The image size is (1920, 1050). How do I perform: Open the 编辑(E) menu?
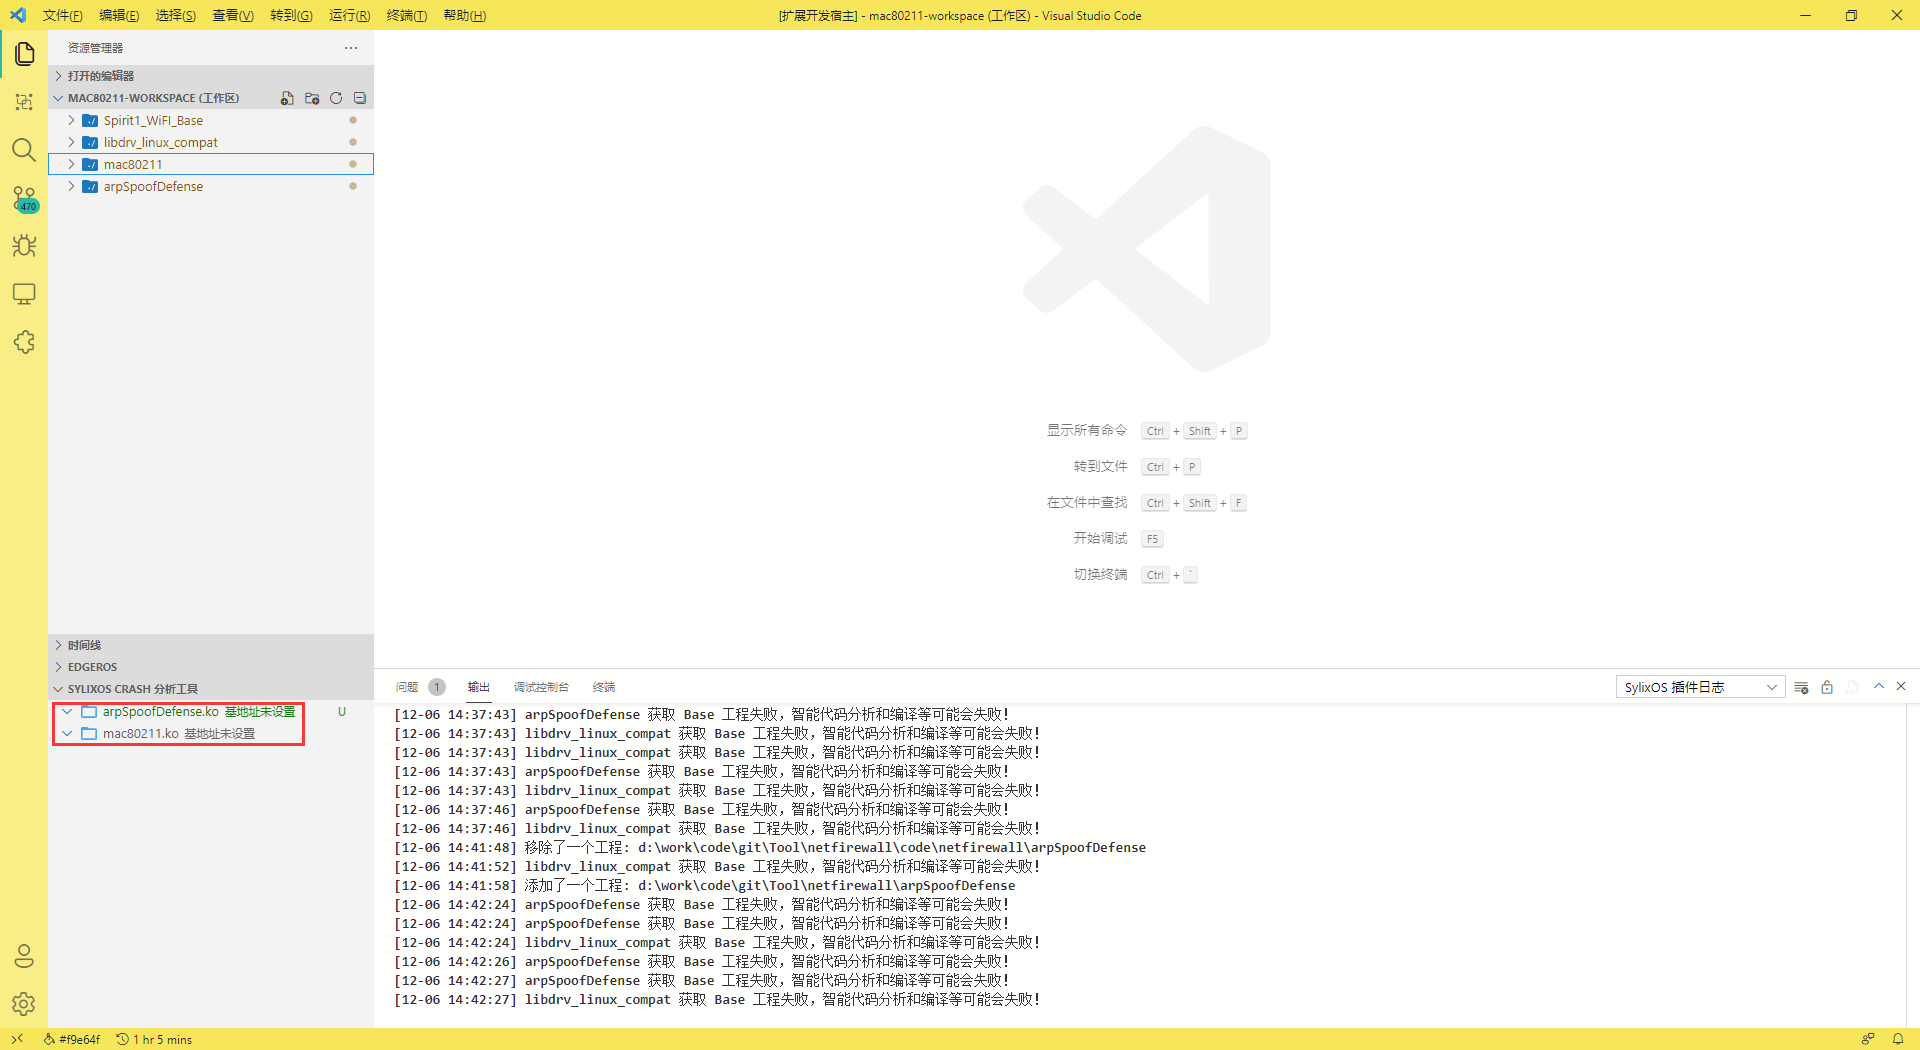pos(119,15)
